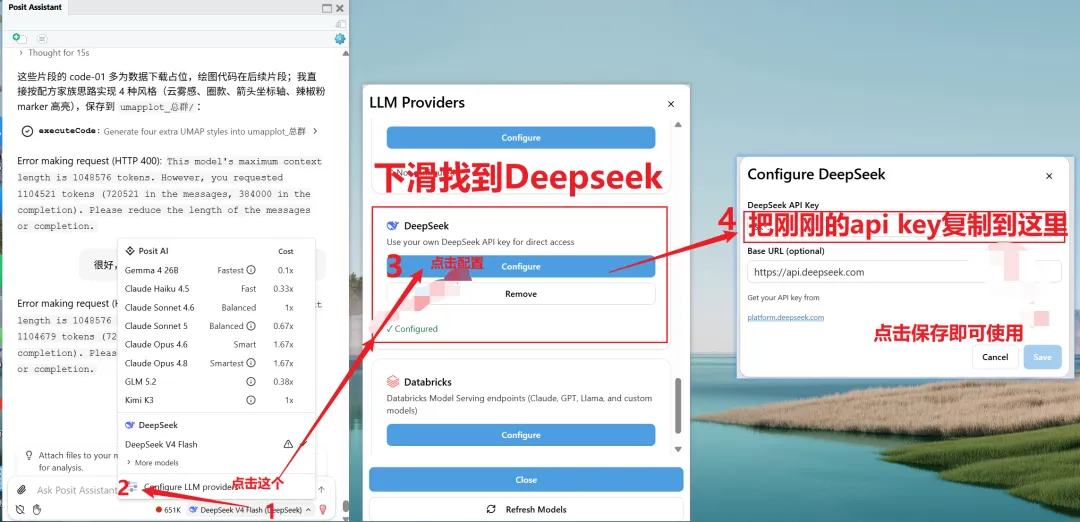The height and width of the screenshot is (522, 1080).
Task: Maximize the Posit Assistant pane
Action: coord(327,8)
